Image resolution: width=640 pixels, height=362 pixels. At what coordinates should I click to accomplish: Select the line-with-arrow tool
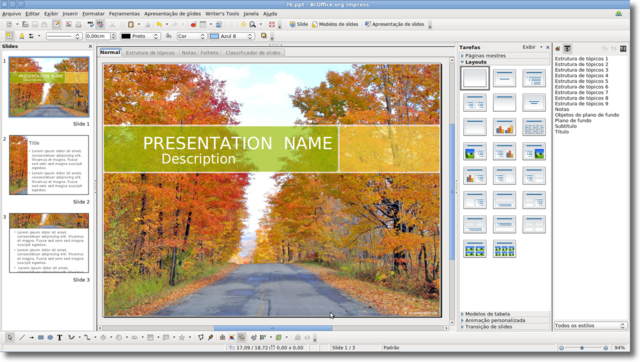[x=31, y=338]
